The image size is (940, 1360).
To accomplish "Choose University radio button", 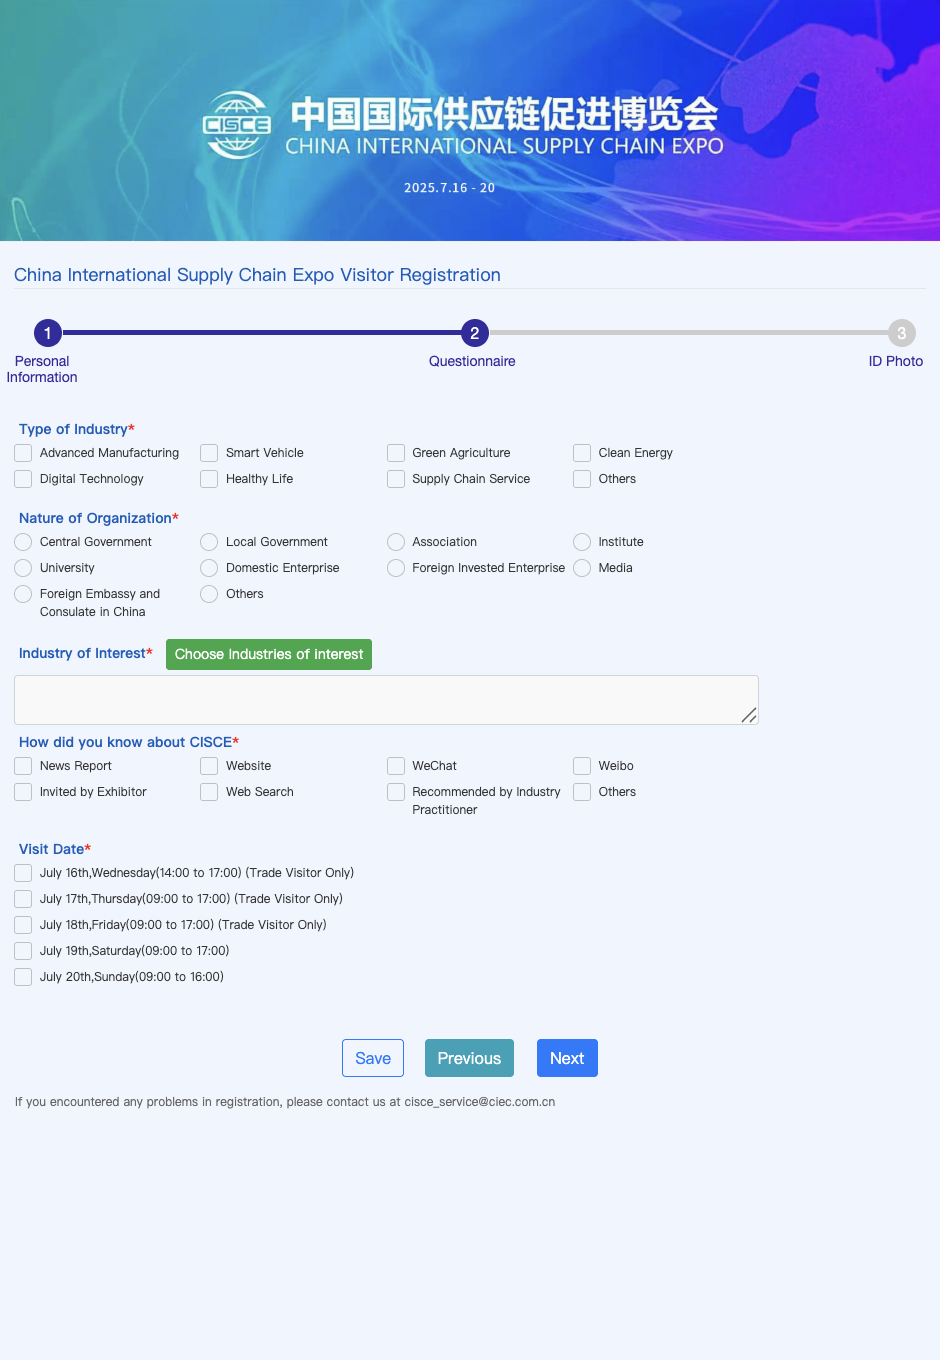I will (x=23, y=568).
